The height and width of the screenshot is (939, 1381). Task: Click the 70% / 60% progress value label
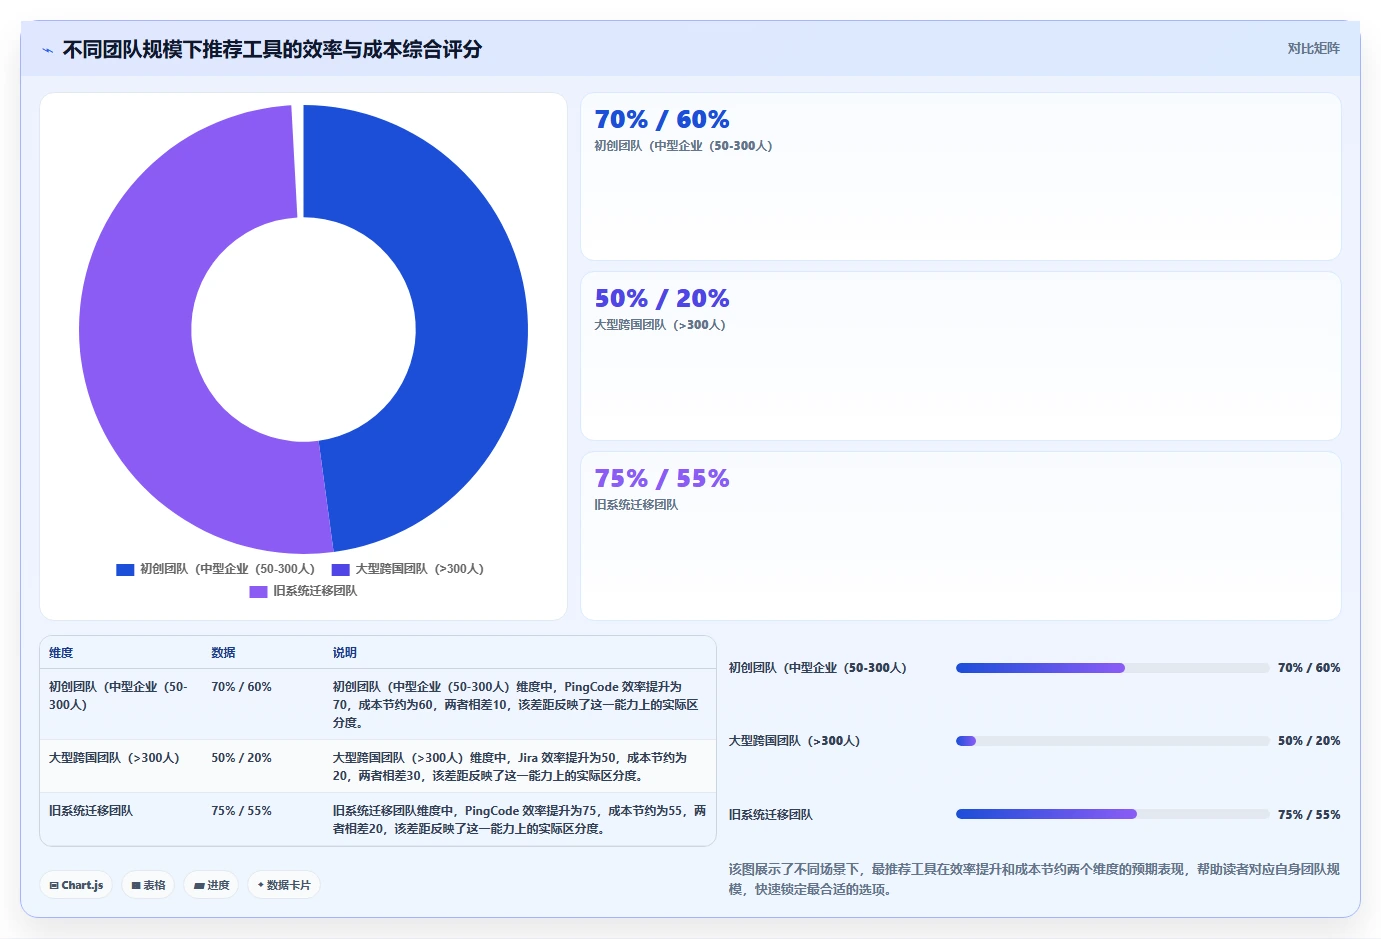[x=1309, y=668]
